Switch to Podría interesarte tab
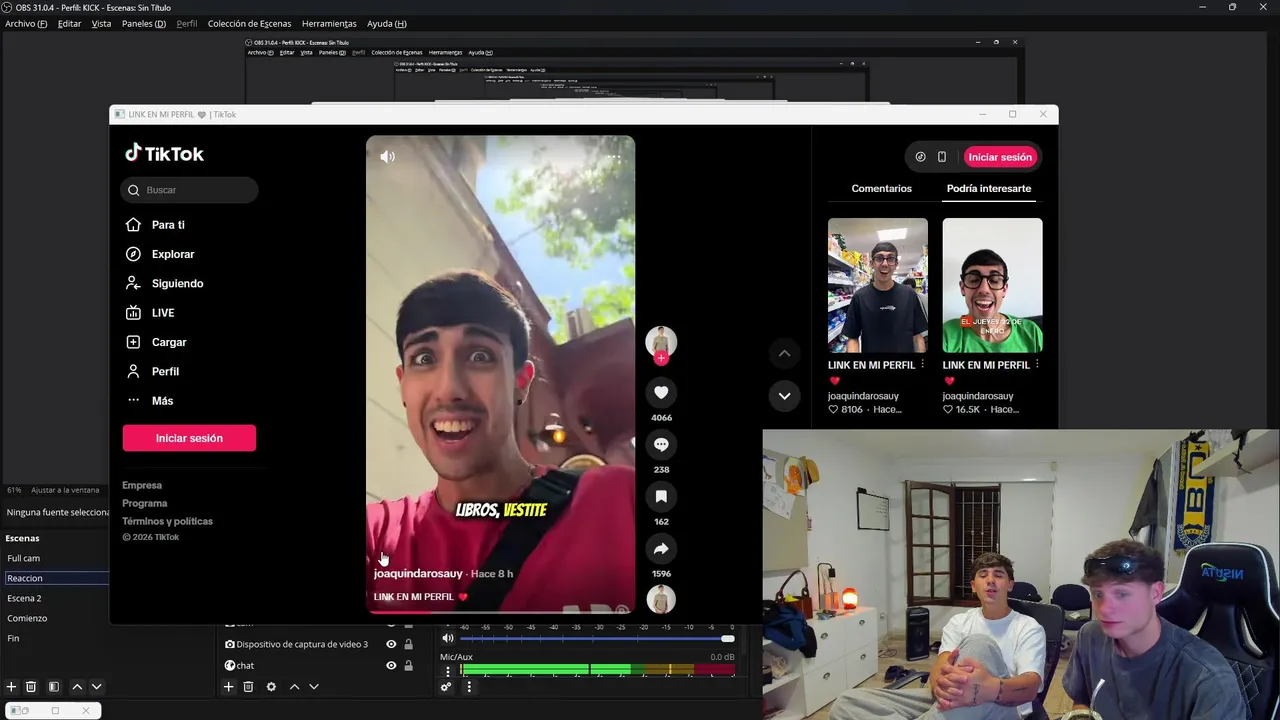Screen dimensions: 1280x720 pyautogui.click(x=989, y=188)
